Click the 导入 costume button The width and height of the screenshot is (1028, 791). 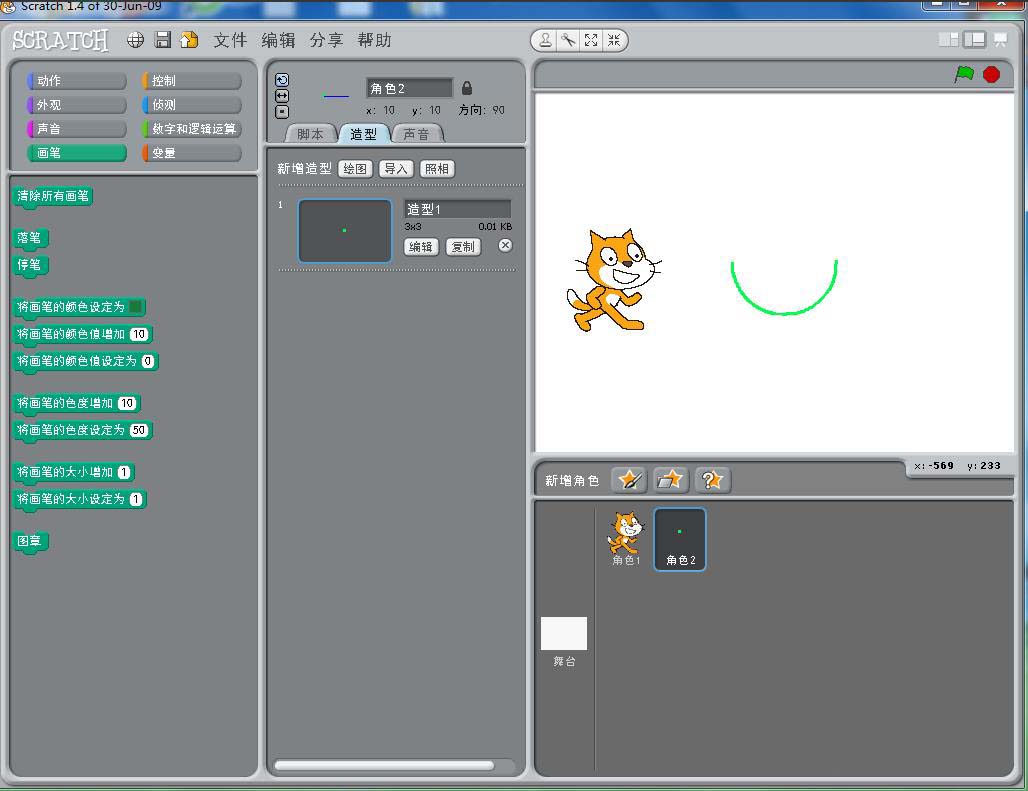(x=395, y=168)
